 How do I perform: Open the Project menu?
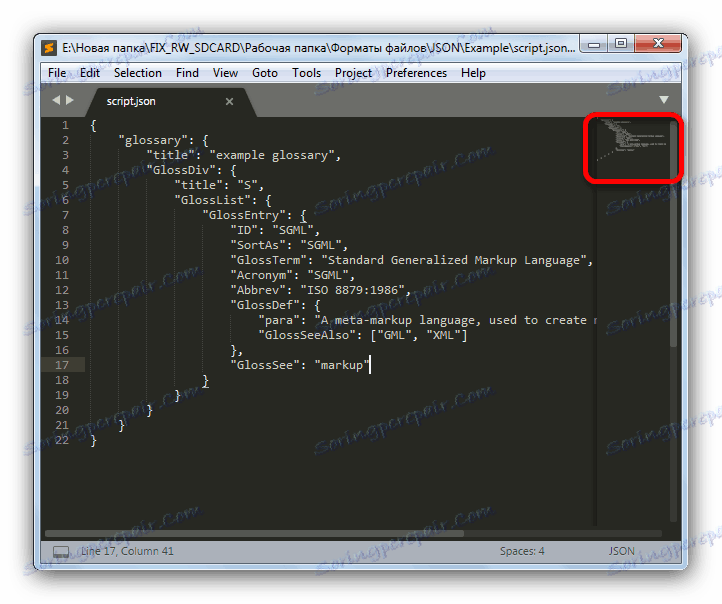(x=353, y=73)
